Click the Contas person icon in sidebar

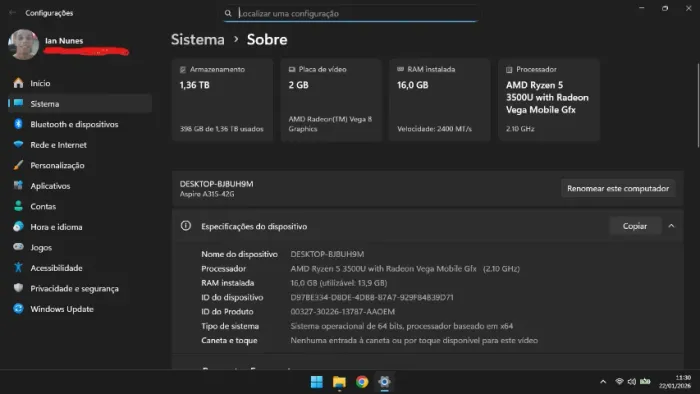[x=18, y=206]
